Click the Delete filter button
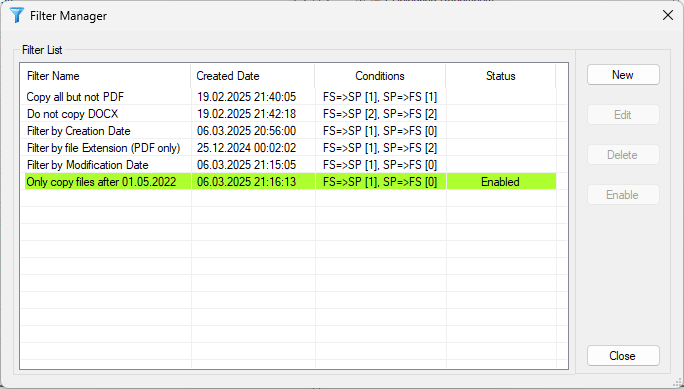Viewport: 684px width, 389px height. [x=623, y=155]
